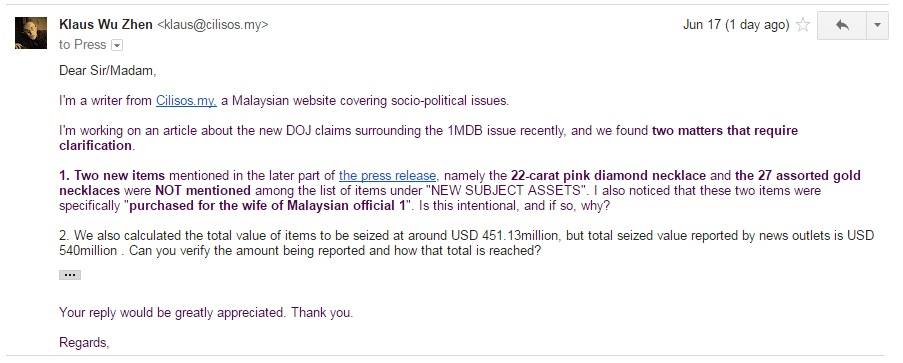
Task: Open 'the press release' hyperlink
Action: (389, 176)
